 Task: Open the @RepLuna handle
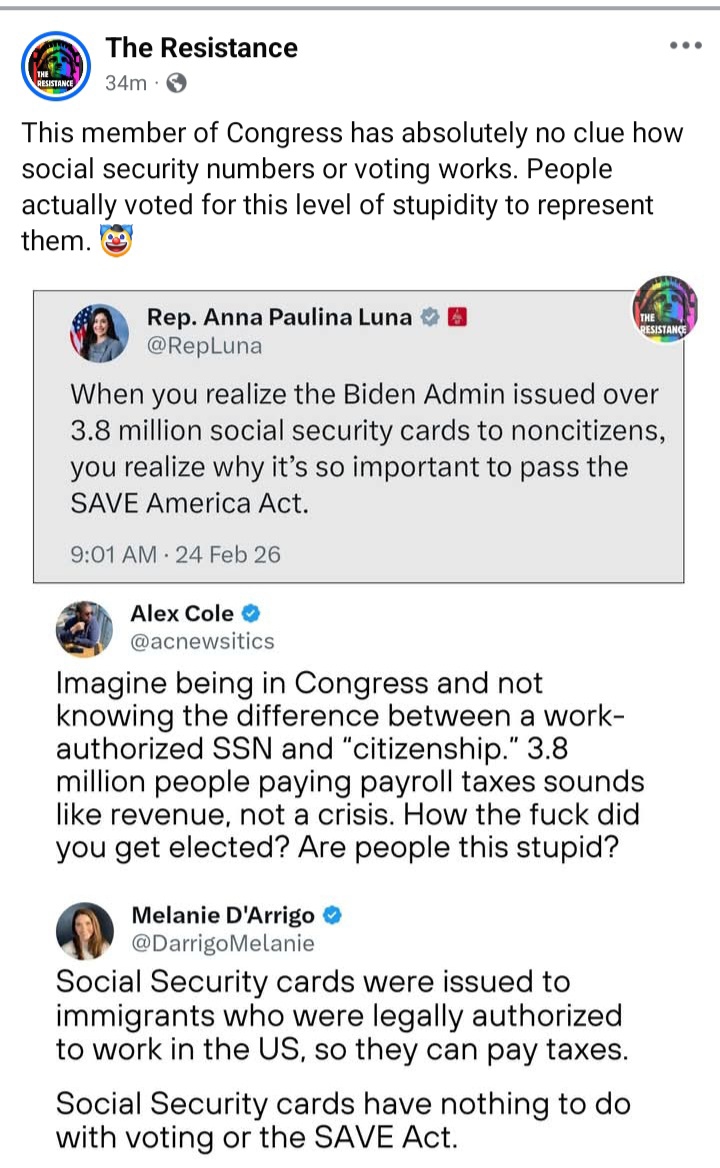tap(205, 346)
